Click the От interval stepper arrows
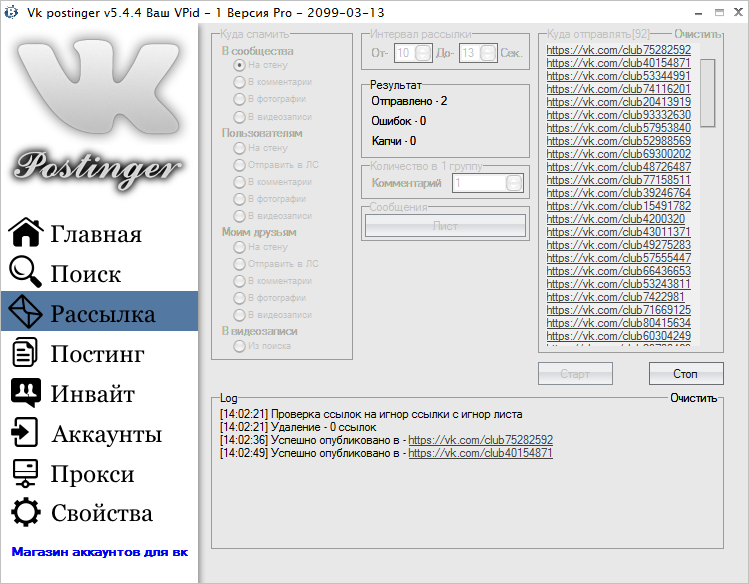 (423, 53)
